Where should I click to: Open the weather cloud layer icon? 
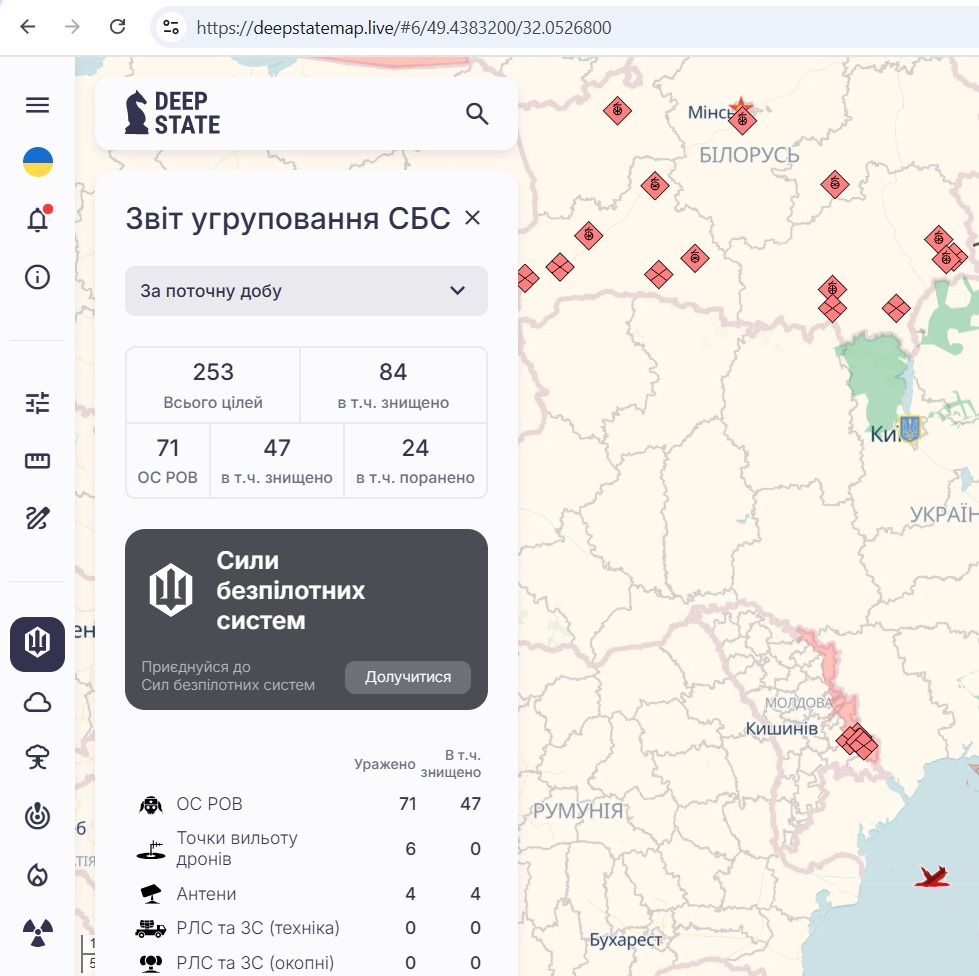[x=37, y=702]
